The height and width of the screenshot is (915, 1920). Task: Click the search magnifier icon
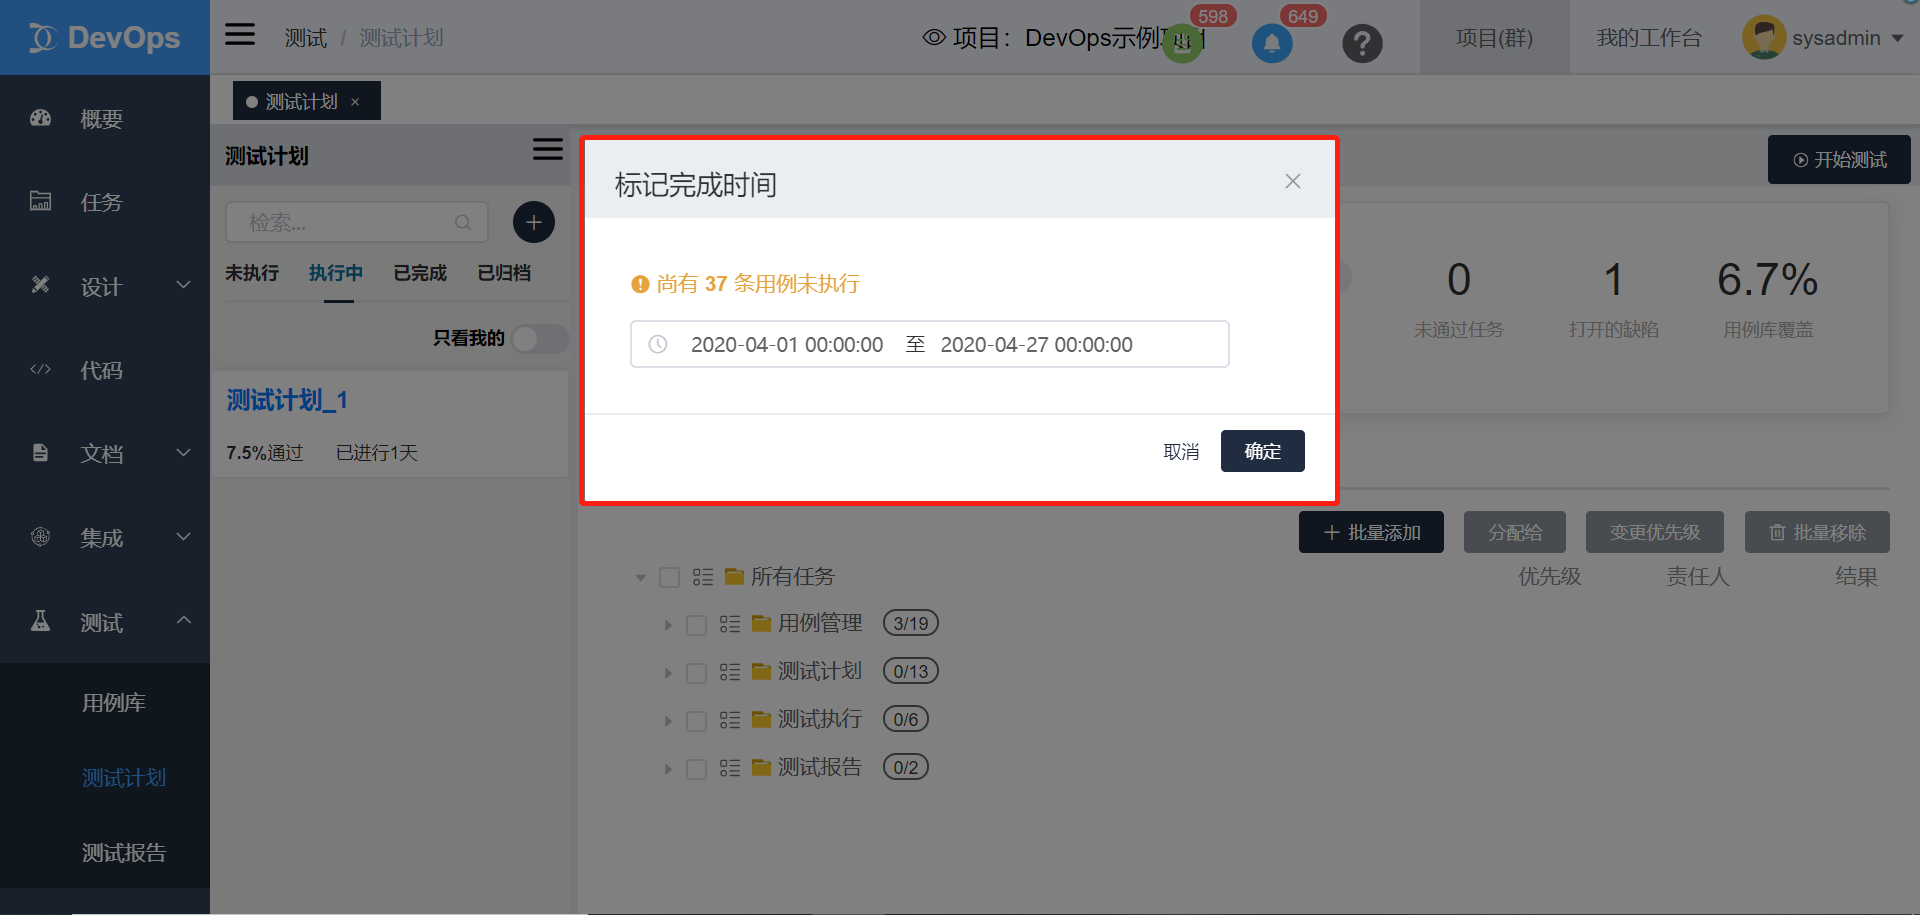pyautogui.click(x=463, y=222)
